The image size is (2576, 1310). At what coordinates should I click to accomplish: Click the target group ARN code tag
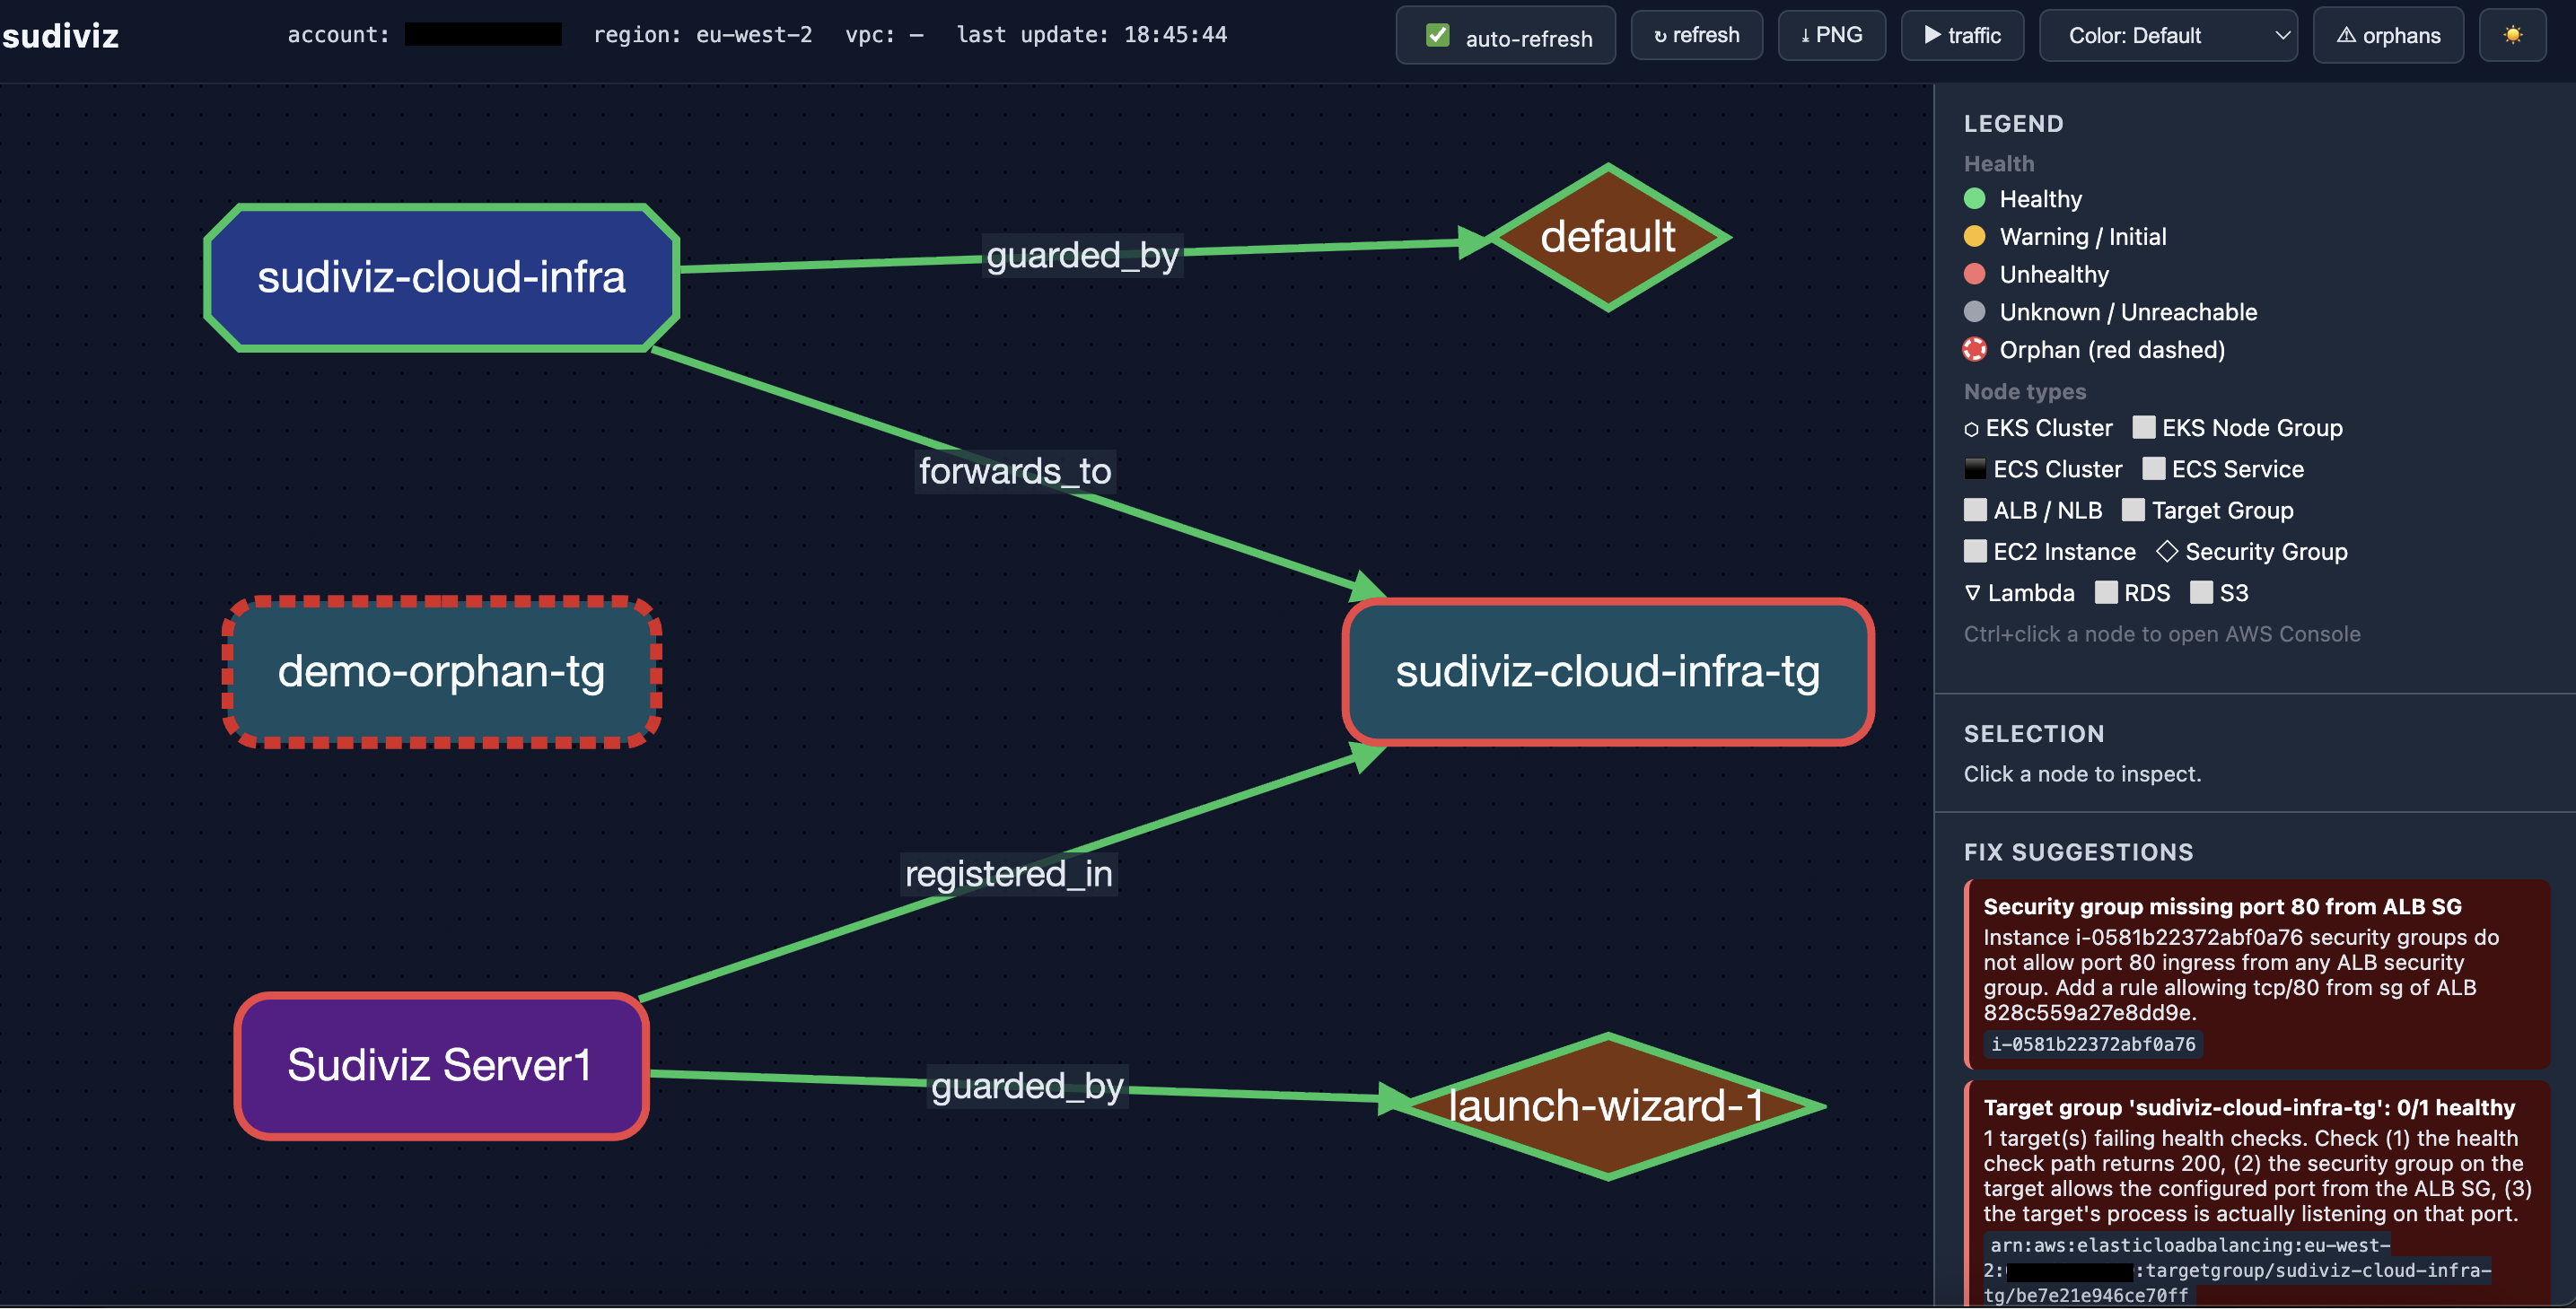point(2237,1271)
